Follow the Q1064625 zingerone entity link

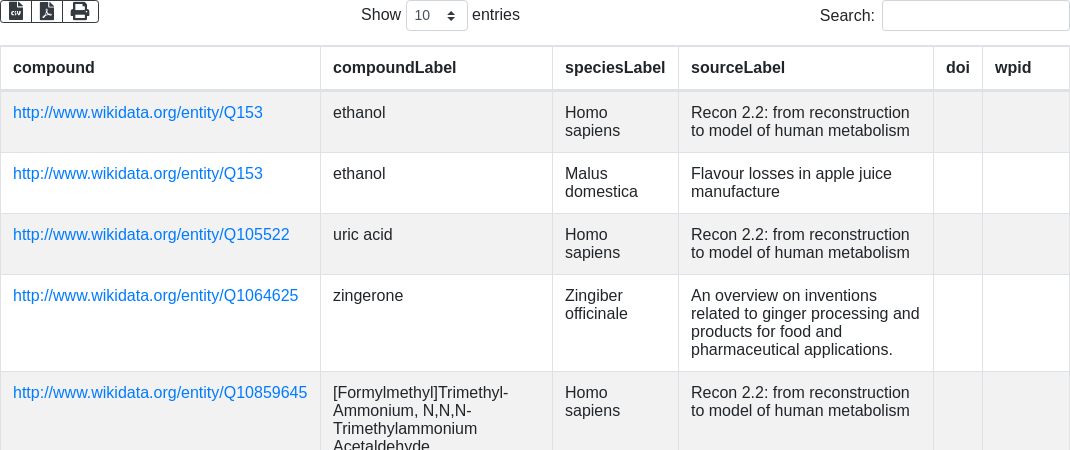[x=155, y=296]
